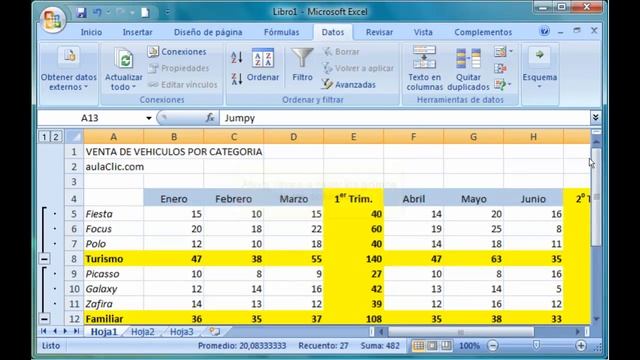The height and width of the screenshot is (360, 640).
Task: Select the Febrero header cell
Action: pos(233,198)
